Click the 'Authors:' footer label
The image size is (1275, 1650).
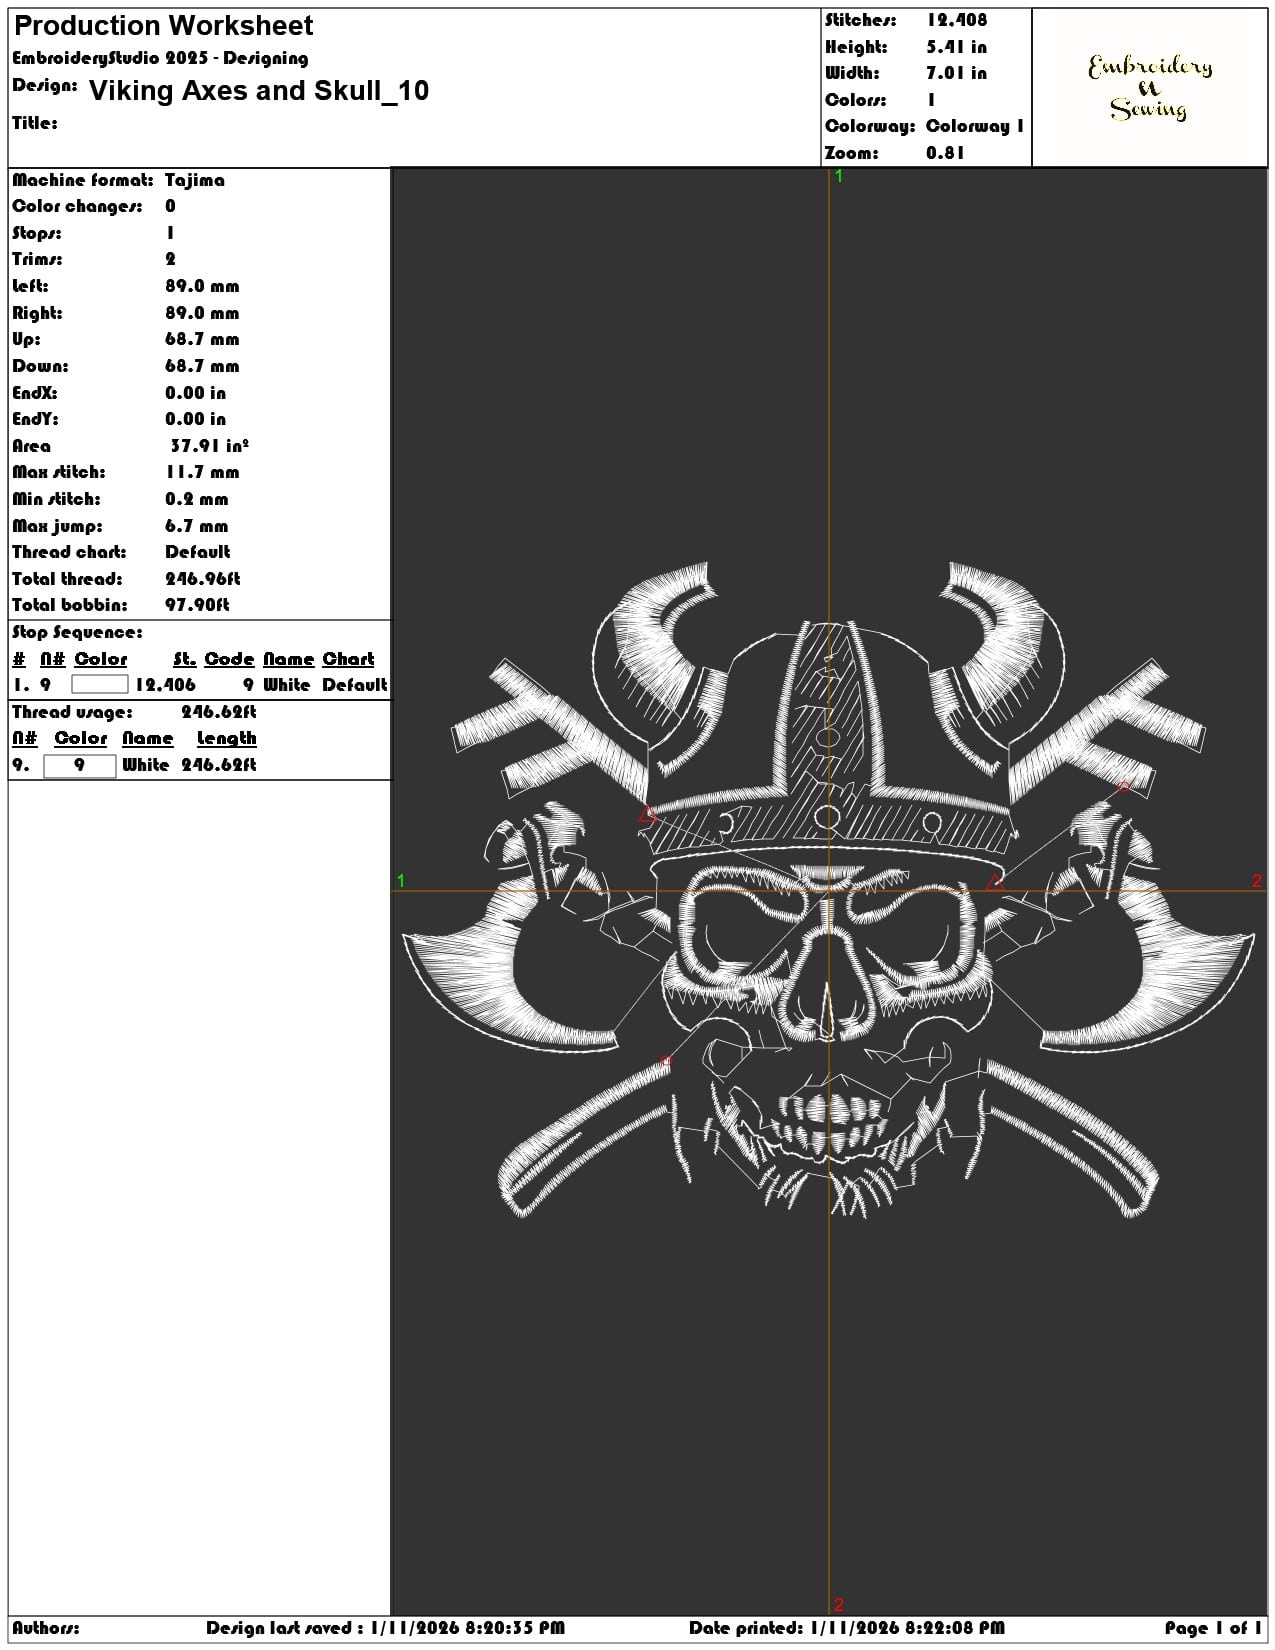click(x=46, y=1628)
